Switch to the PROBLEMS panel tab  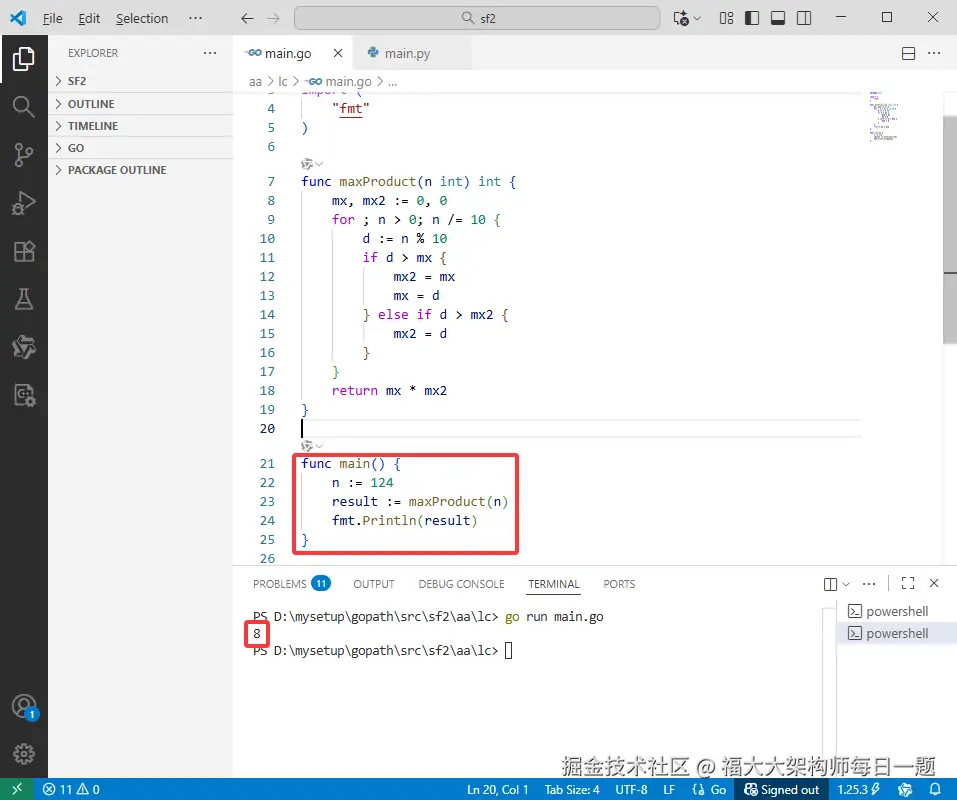[291, 584]
